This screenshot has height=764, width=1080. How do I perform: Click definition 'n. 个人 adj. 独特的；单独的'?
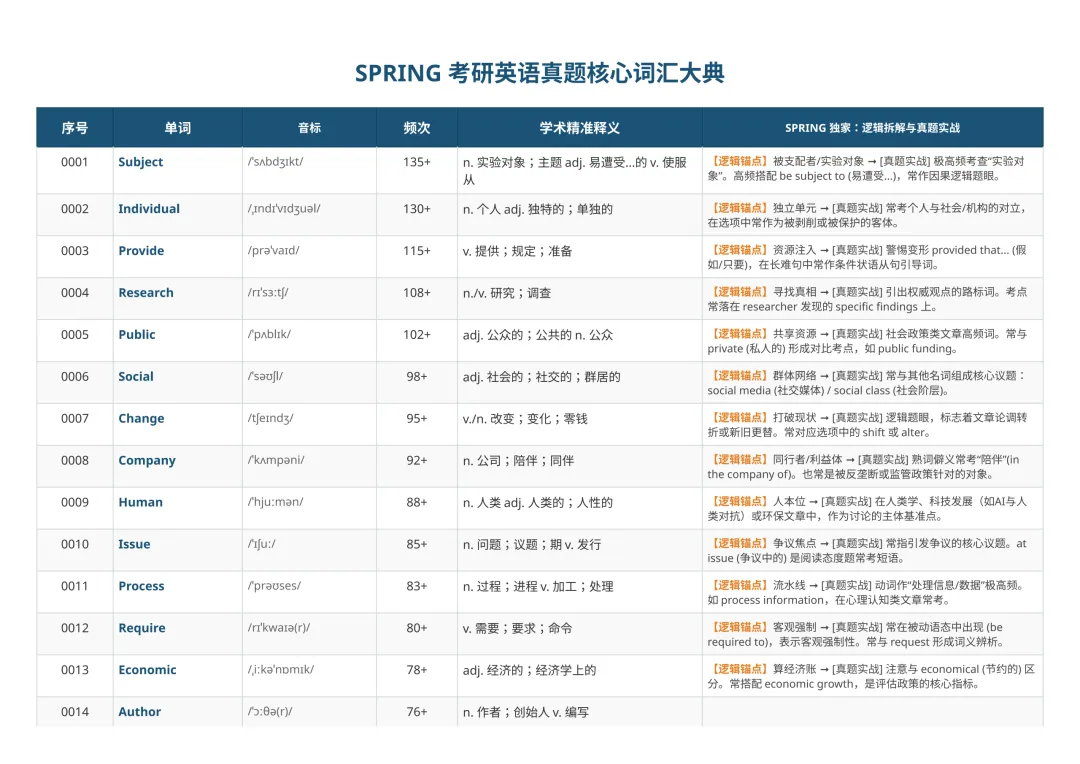pyautogui.click(x=537, y=209)
